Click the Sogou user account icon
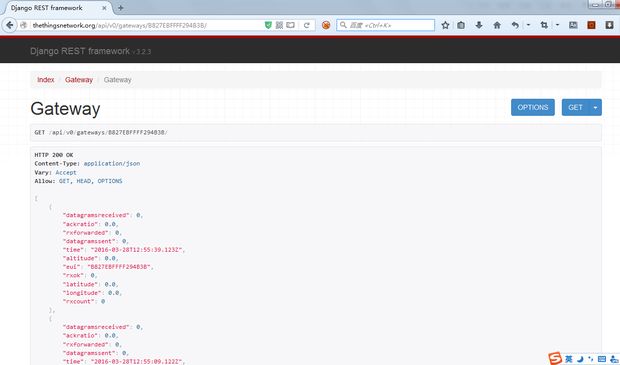Image resolution: width=620 pixels, height=365 pixels. click(x=614, y=359)
